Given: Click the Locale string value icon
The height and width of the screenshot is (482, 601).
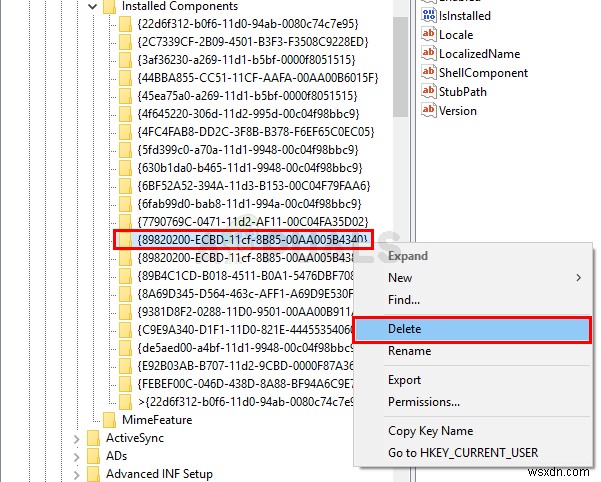Looking at the screenshot, I should coord(429,34).
